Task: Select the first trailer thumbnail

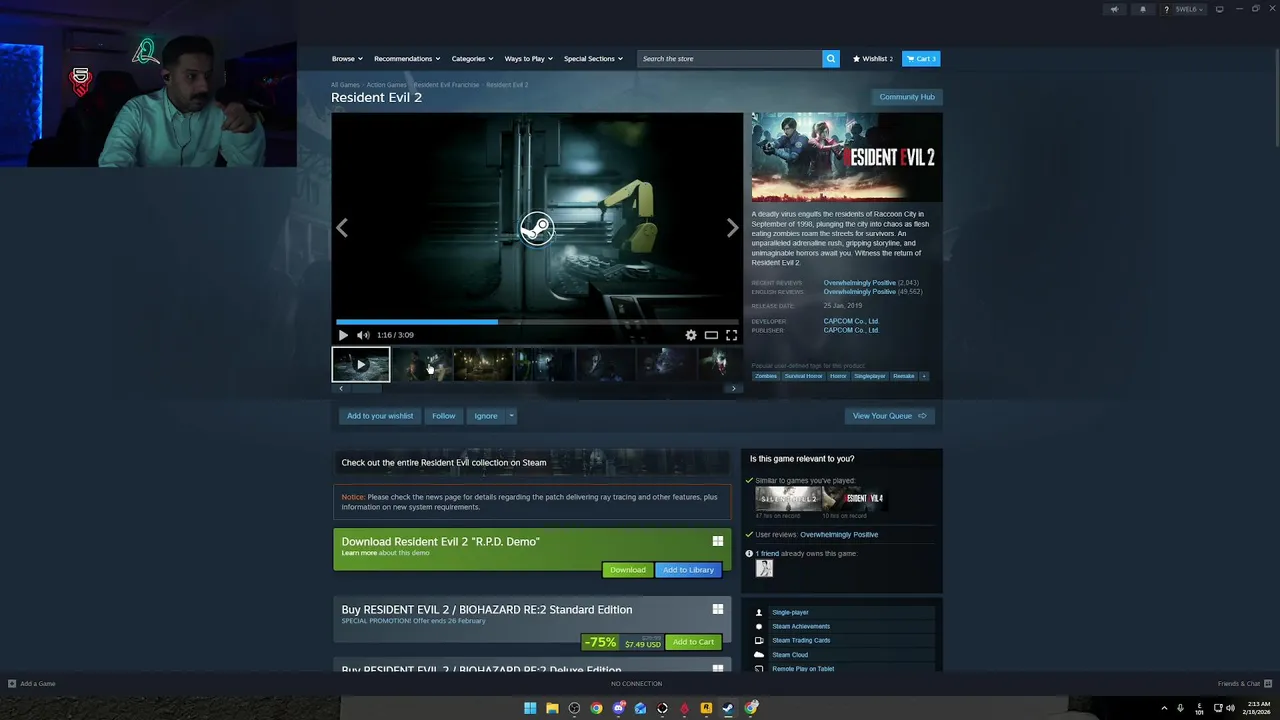Action: [361, 364]
